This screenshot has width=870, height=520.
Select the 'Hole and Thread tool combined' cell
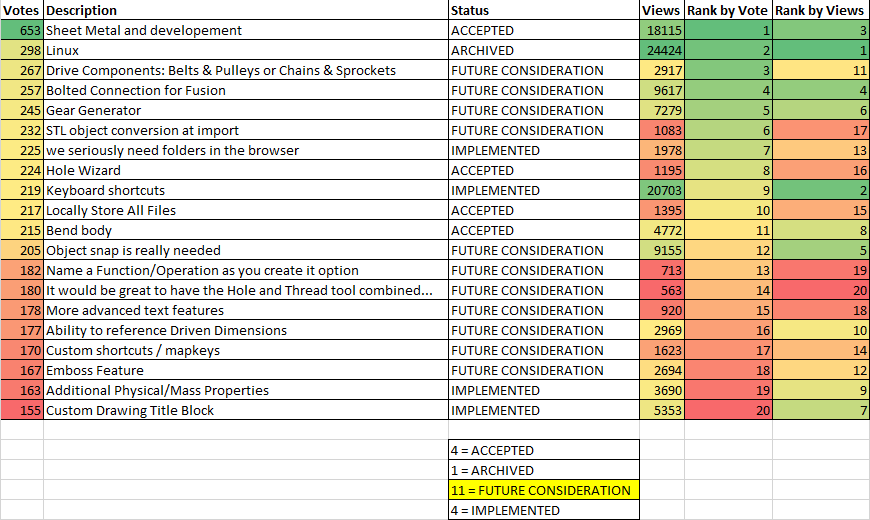pos(246,290)
